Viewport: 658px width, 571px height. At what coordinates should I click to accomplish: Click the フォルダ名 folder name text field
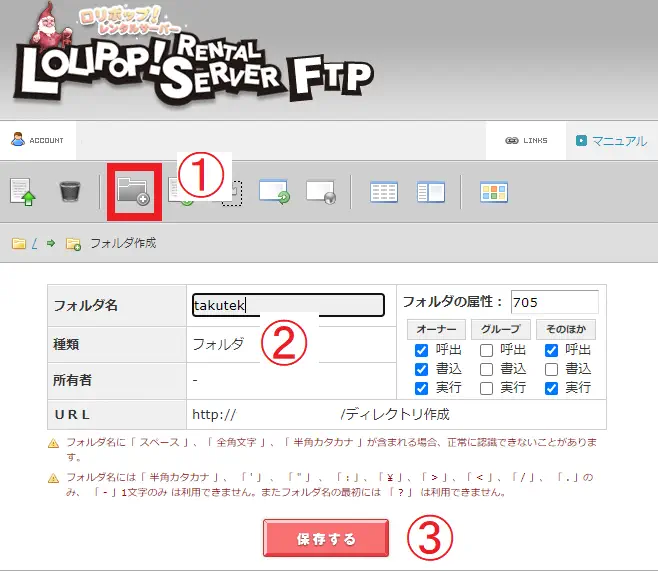point(288,305)
